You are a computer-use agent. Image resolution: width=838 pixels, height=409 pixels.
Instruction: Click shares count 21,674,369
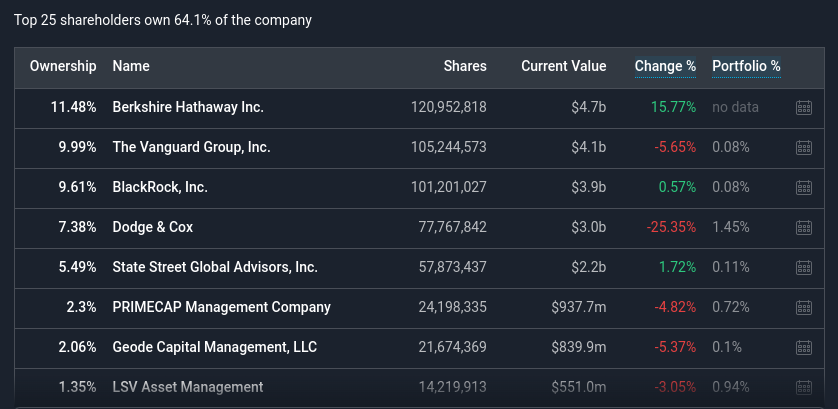coord(453,348)
